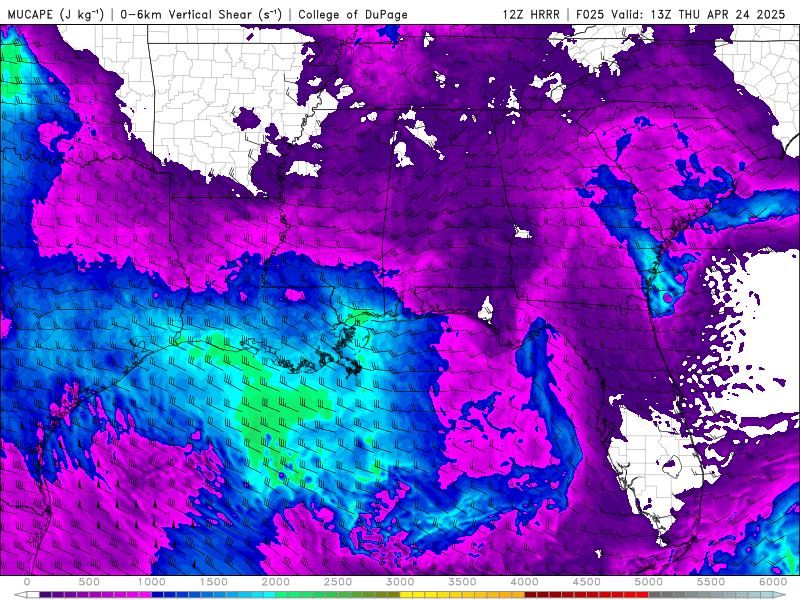This screenshot has height=600, width=800.
Task: Click the 500 label on the color scale
Action: (x=89, y=582)
